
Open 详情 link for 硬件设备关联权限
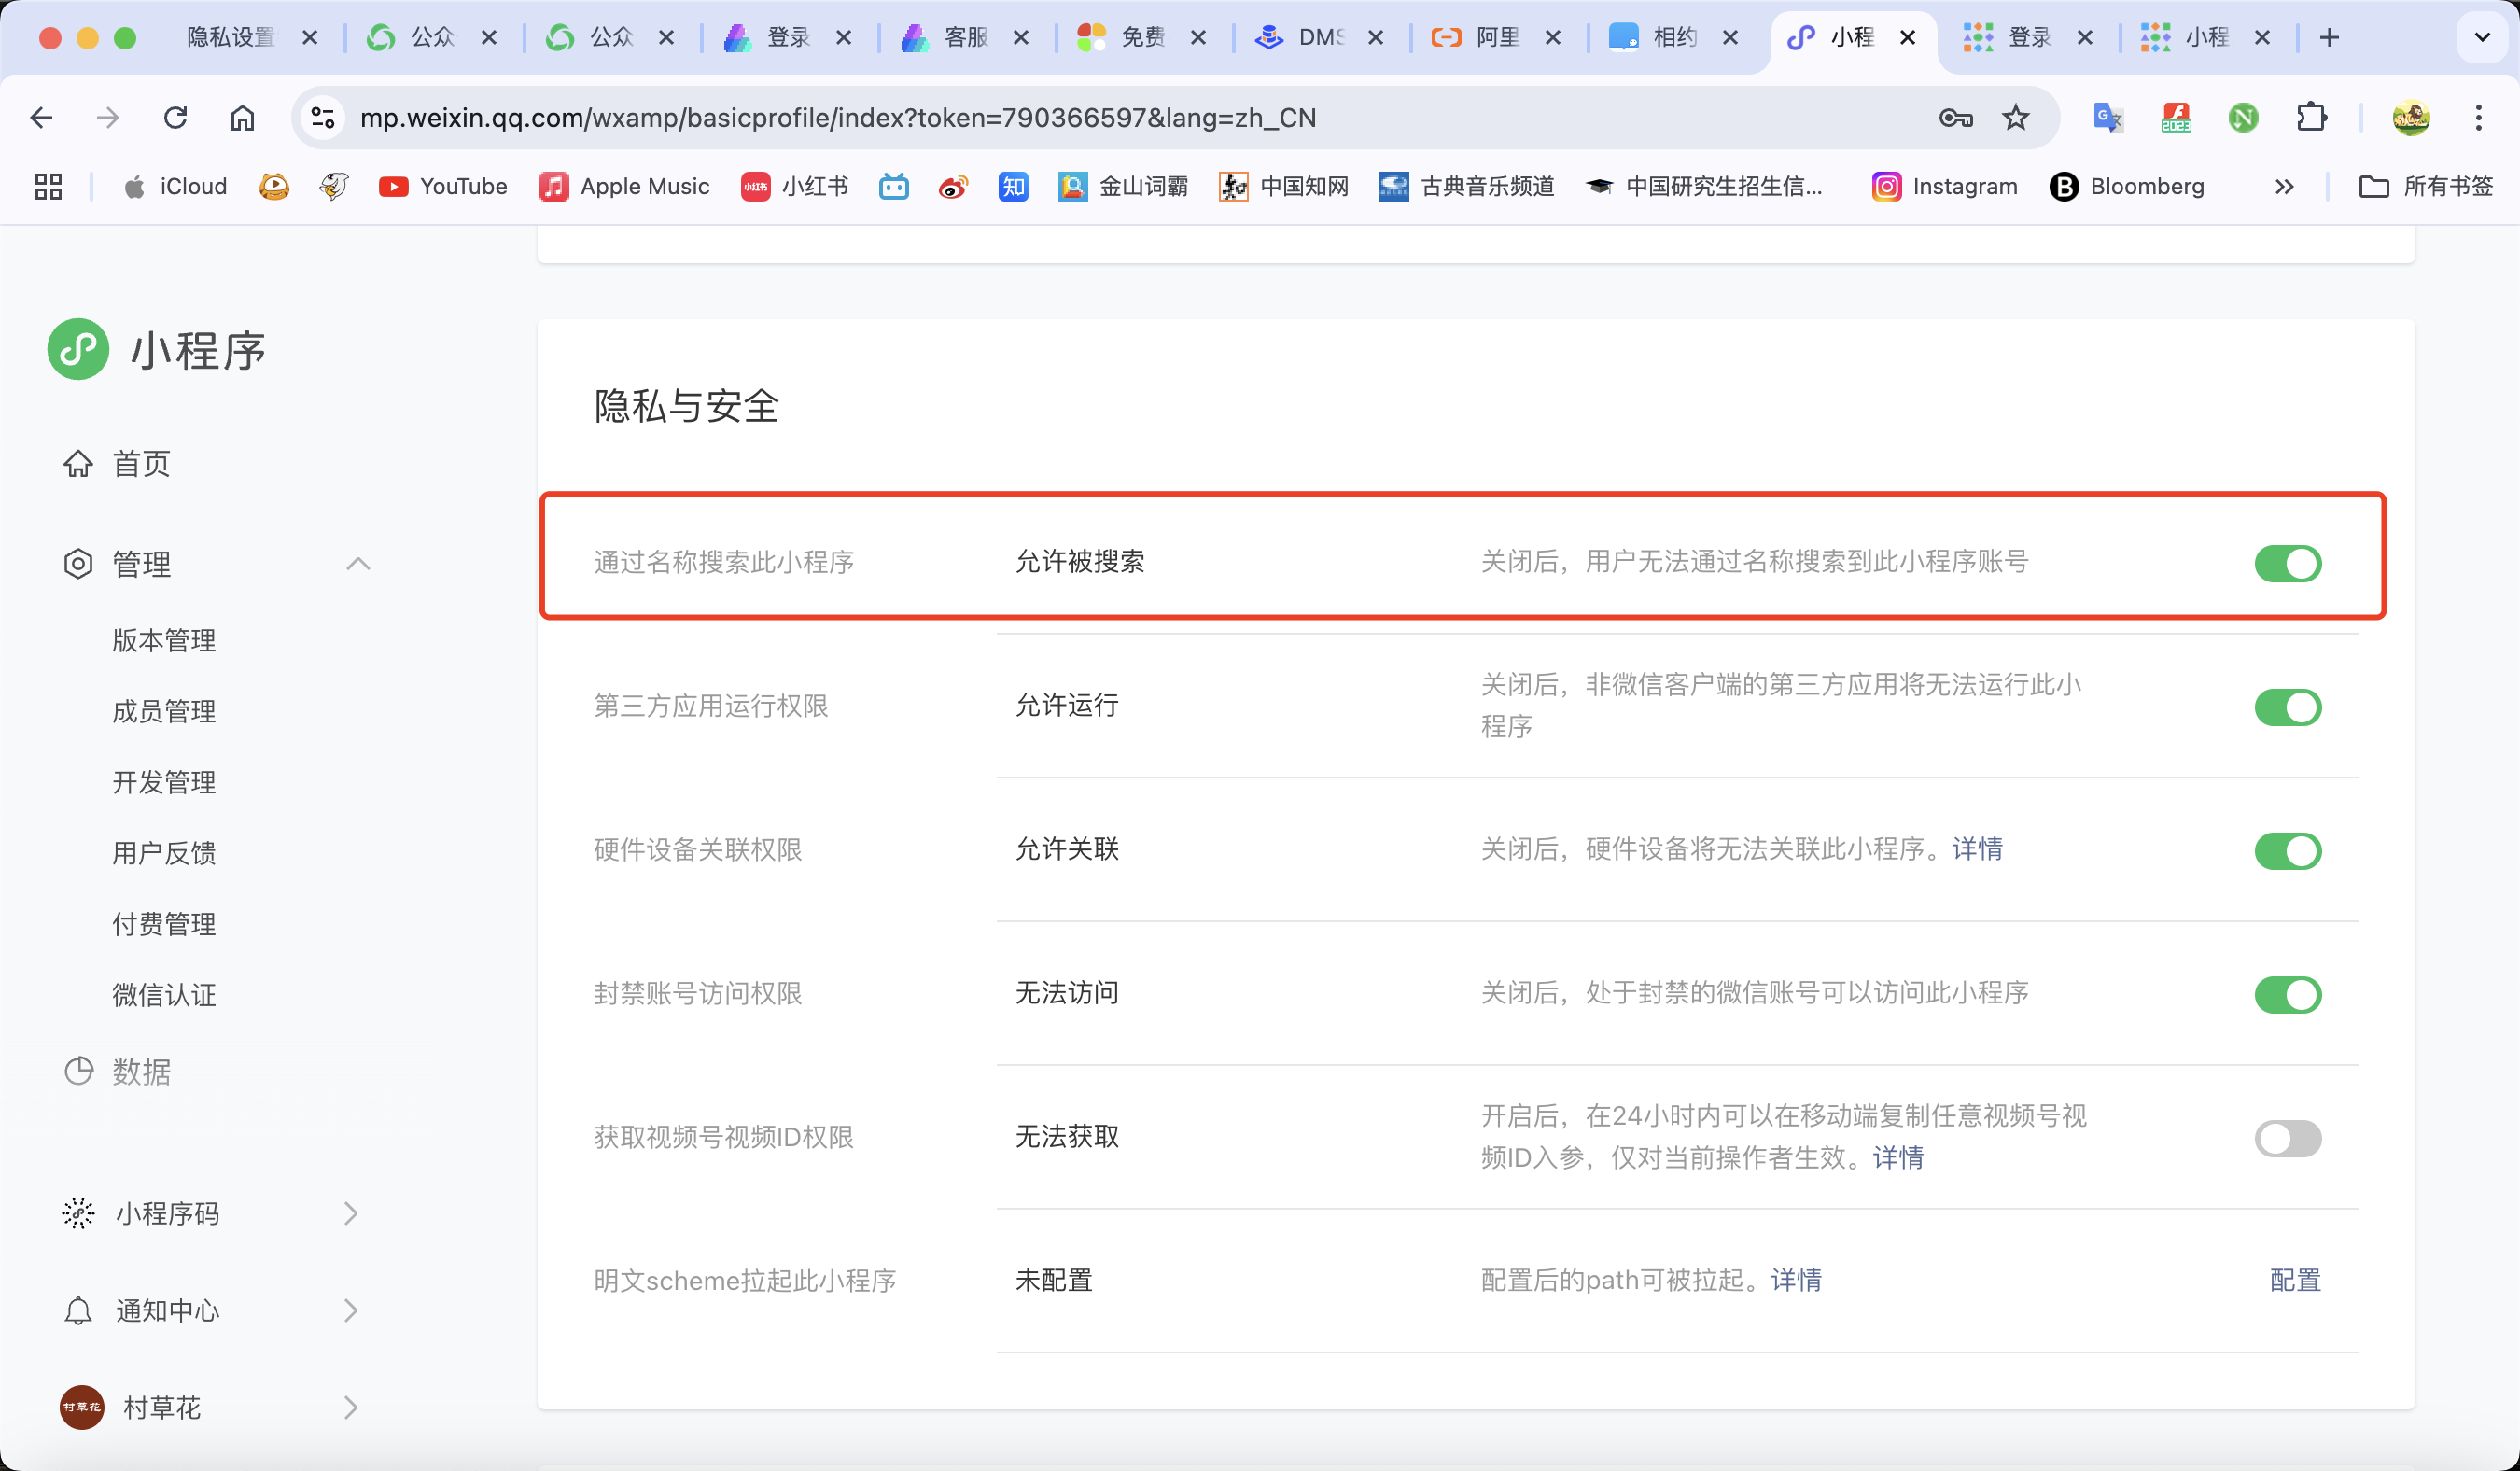click(1977, 849)
